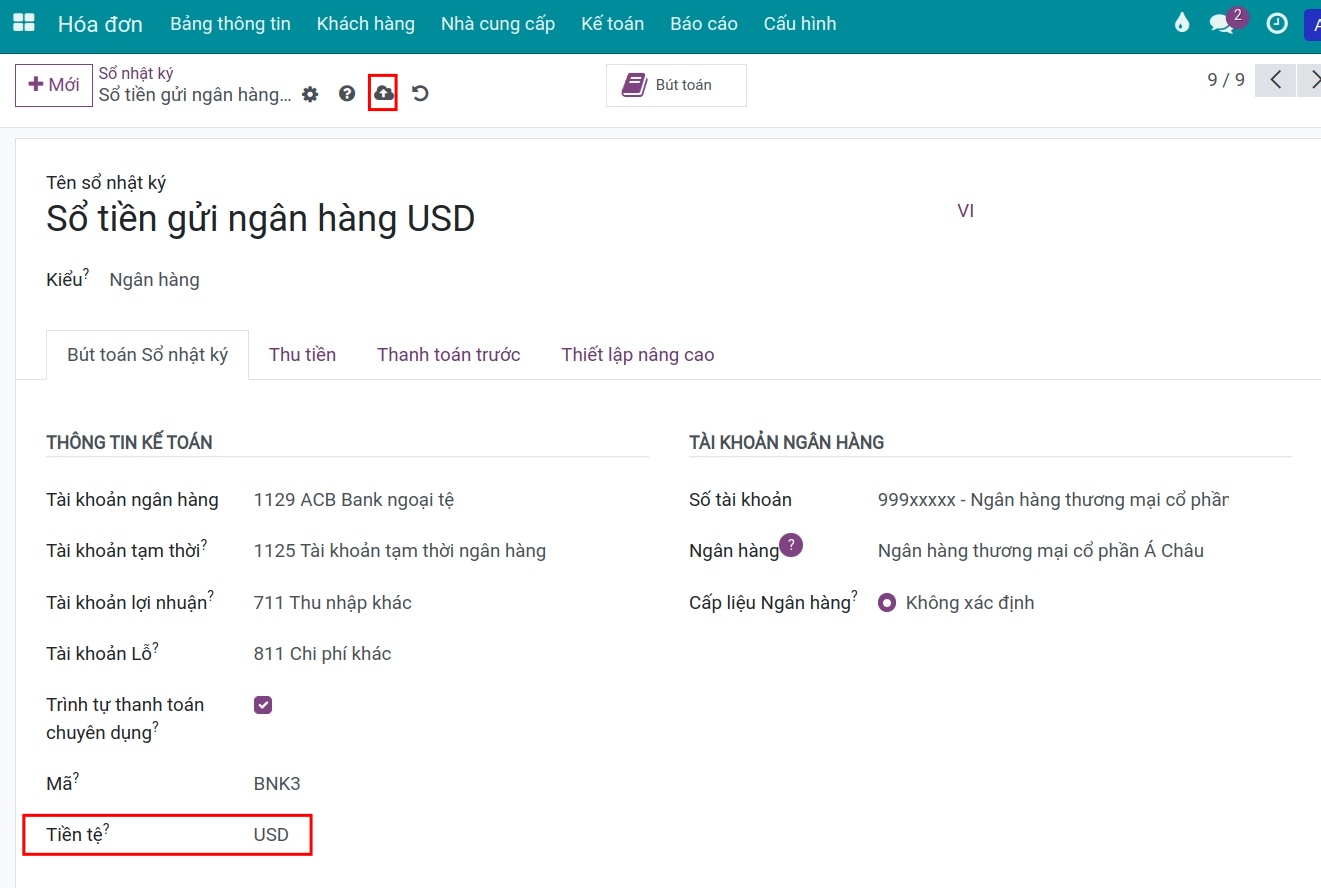Open the Cấu hình menu

coord(800,24)
